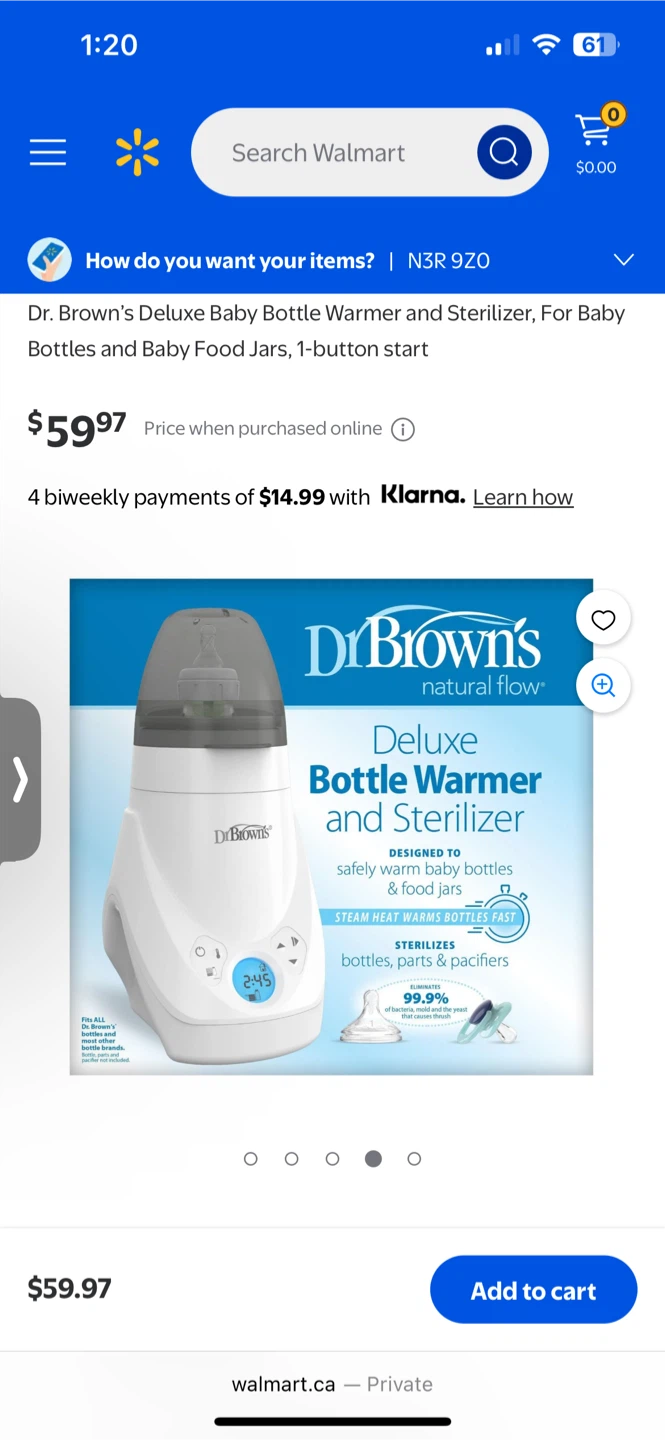Tap the walmart.ca address bar
The image size is (665, 1440).
tap(332, 1384)
